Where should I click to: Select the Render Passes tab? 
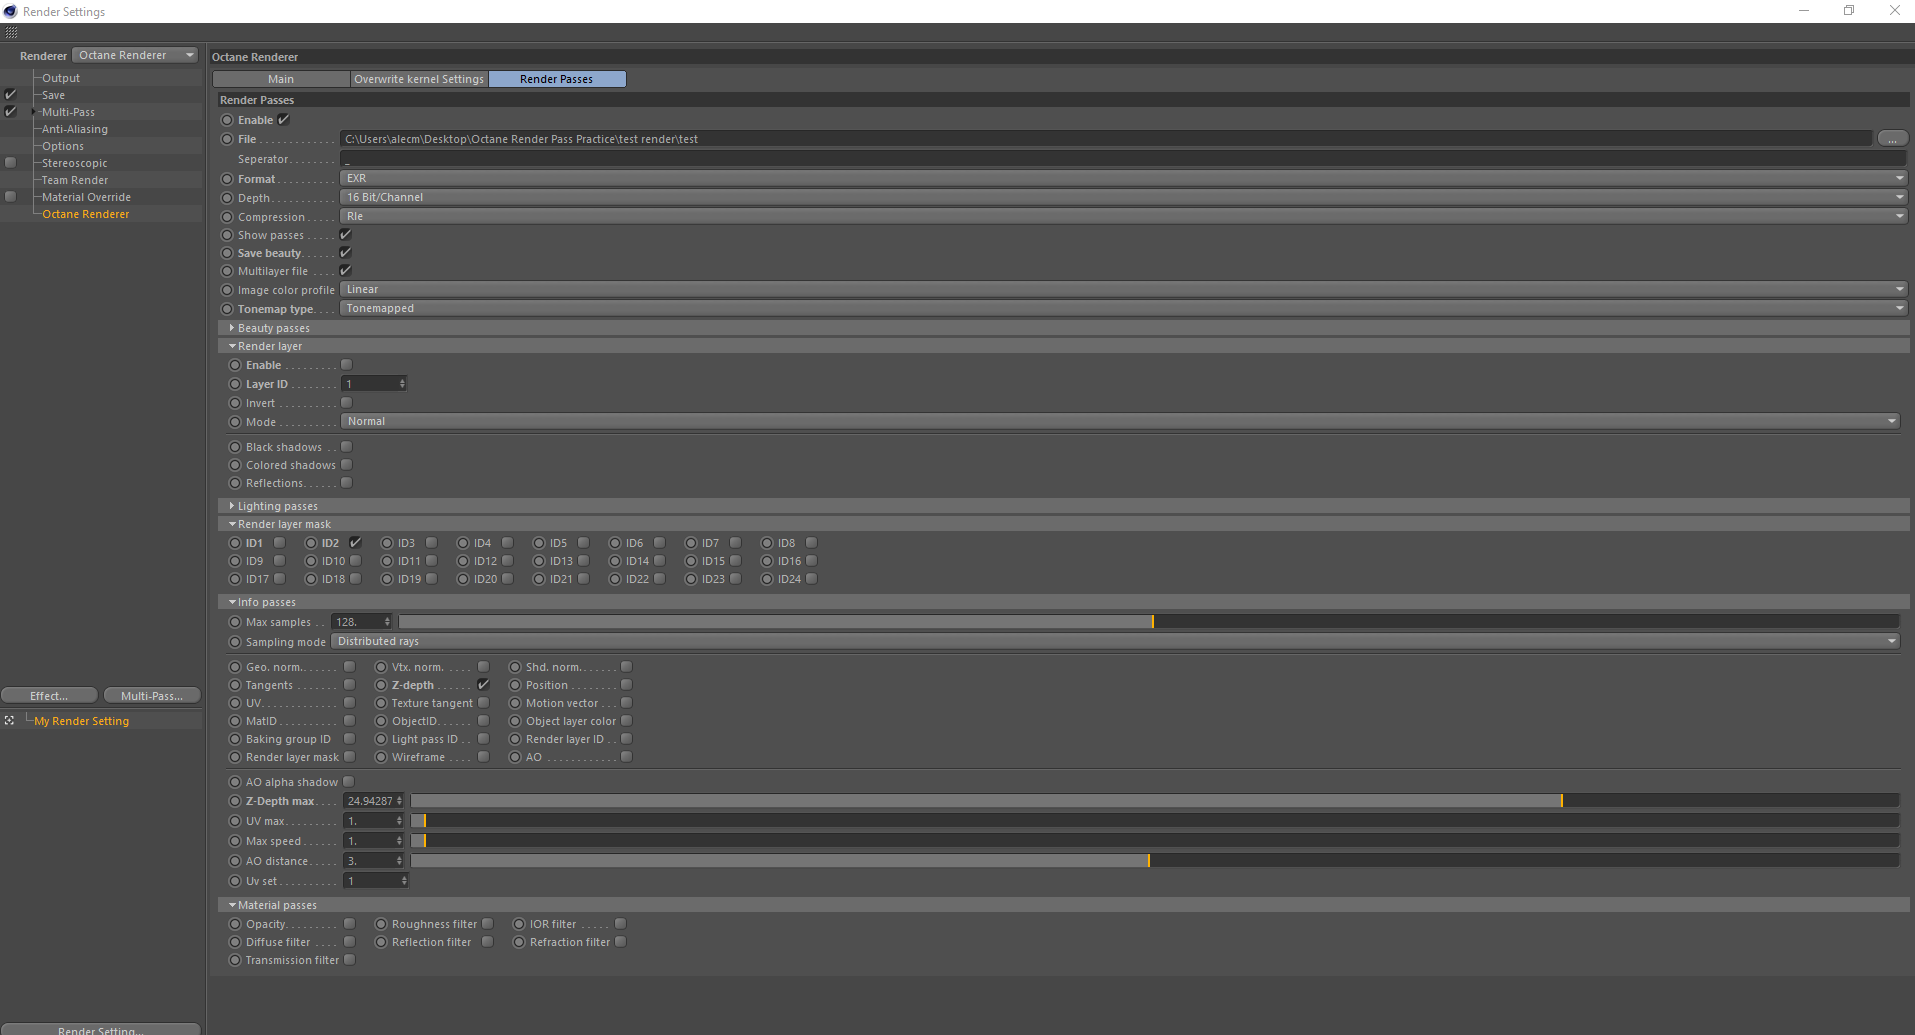(x=557, y=79)
